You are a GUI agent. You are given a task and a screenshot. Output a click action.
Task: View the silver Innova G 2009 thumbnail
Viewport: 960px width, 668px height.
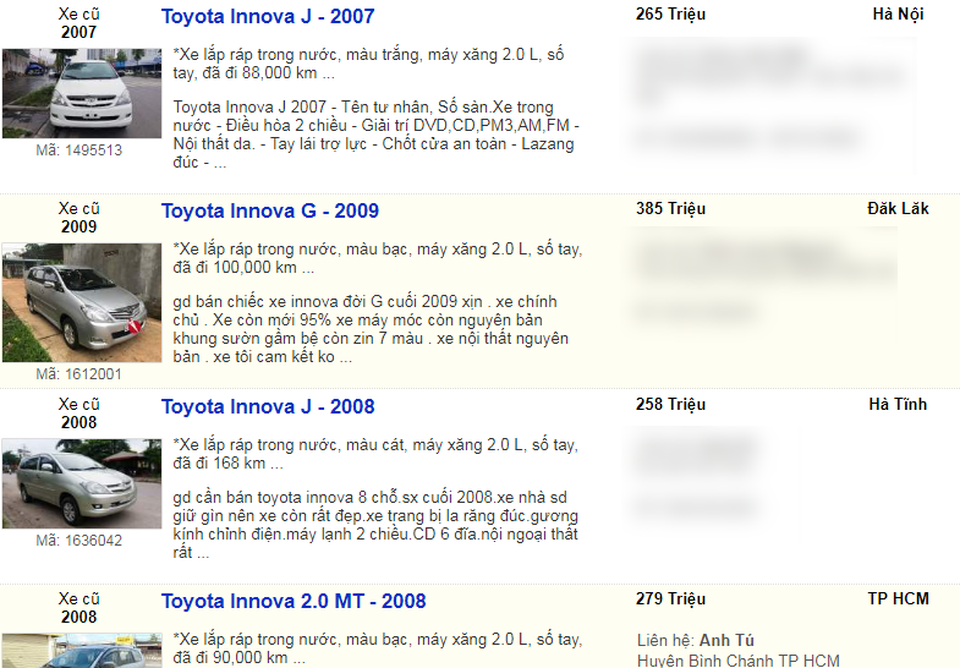coord(81,302)
